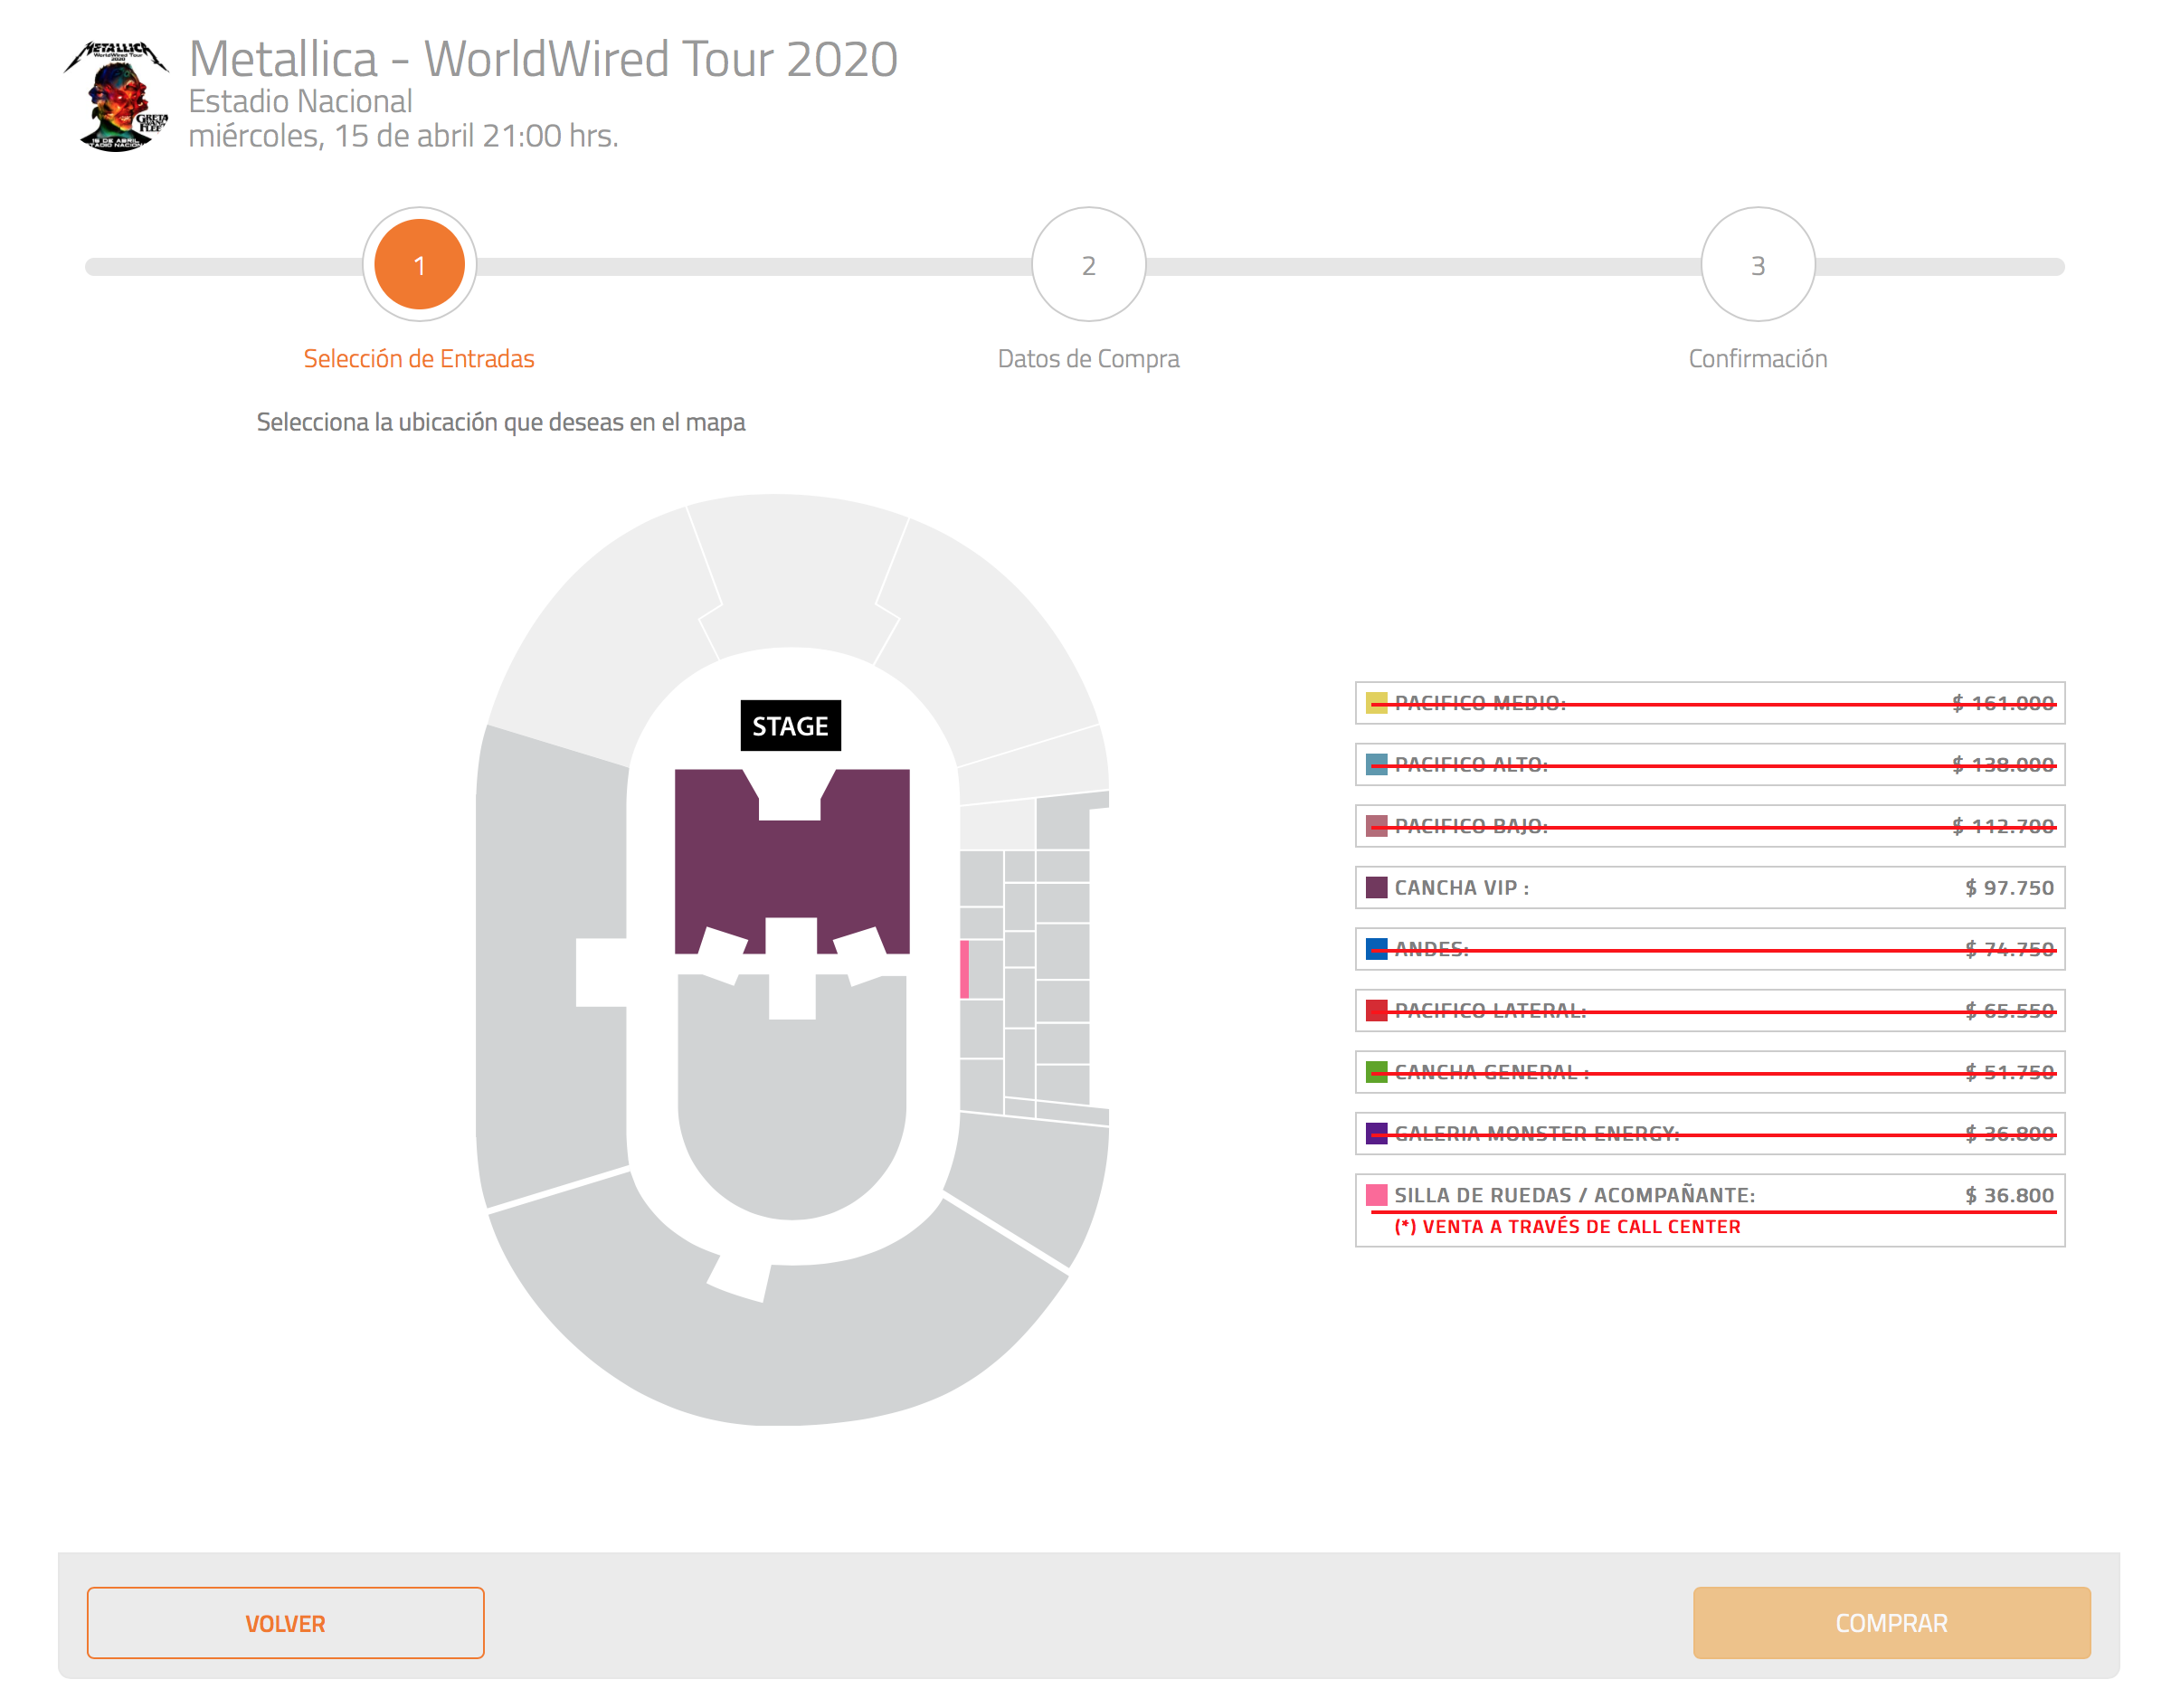The image size is (2171, 1708).
Task: Click the COMPRAR button
Action: coord(1891,1623)
